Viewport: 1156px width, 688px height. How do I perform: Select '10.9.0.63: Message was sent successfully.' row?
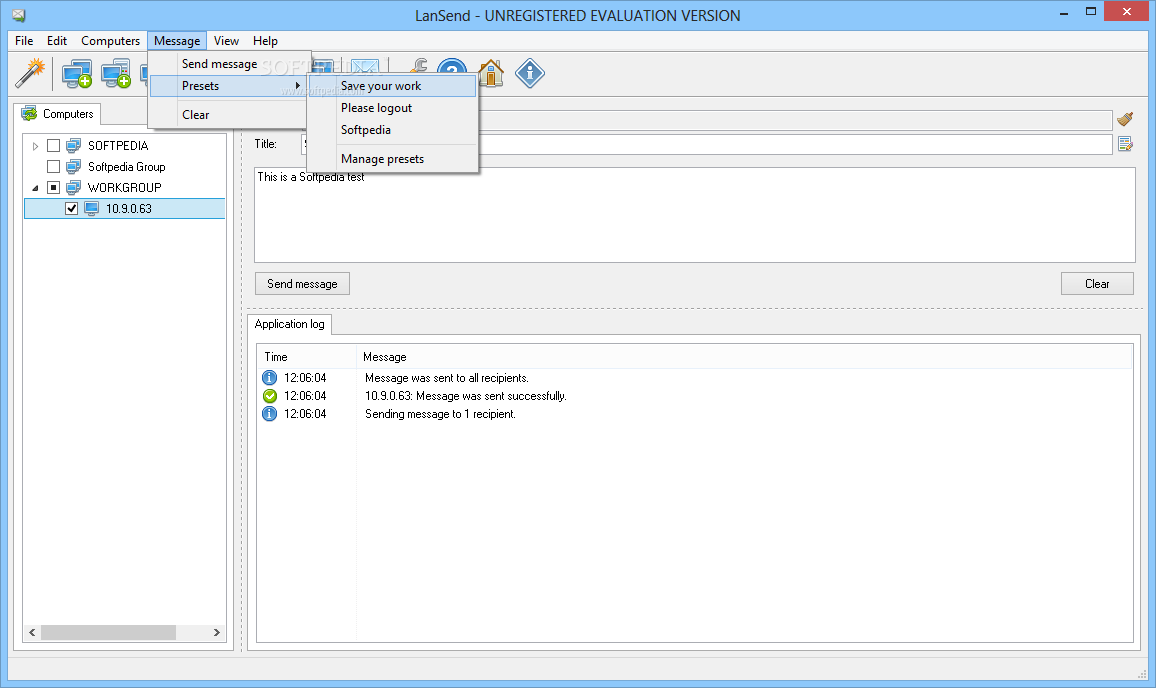(x=694, y=396)
